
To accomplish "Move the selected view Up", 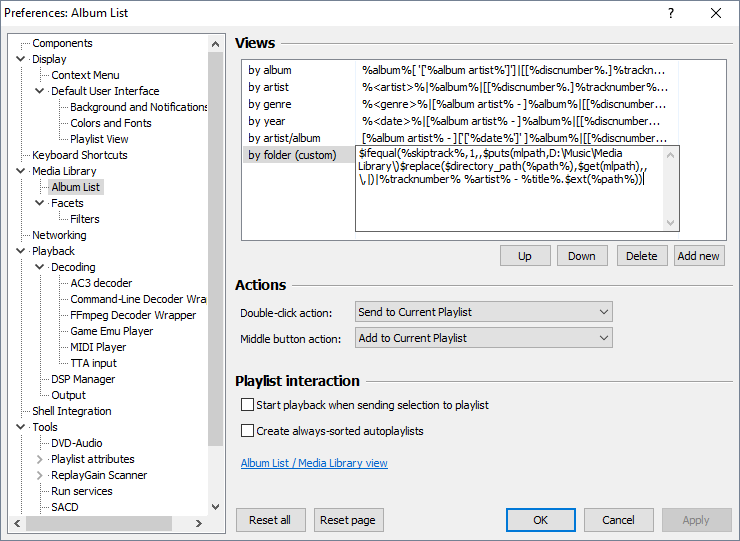I will 525,256.
